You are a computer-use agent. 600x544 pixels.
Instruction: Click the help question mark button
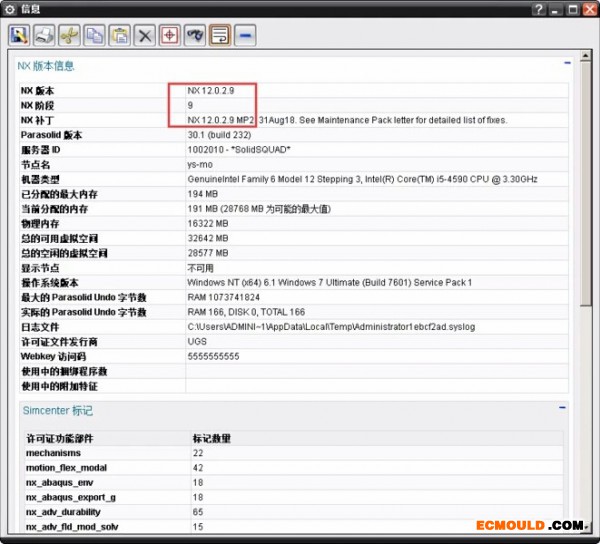pos(539,9)
